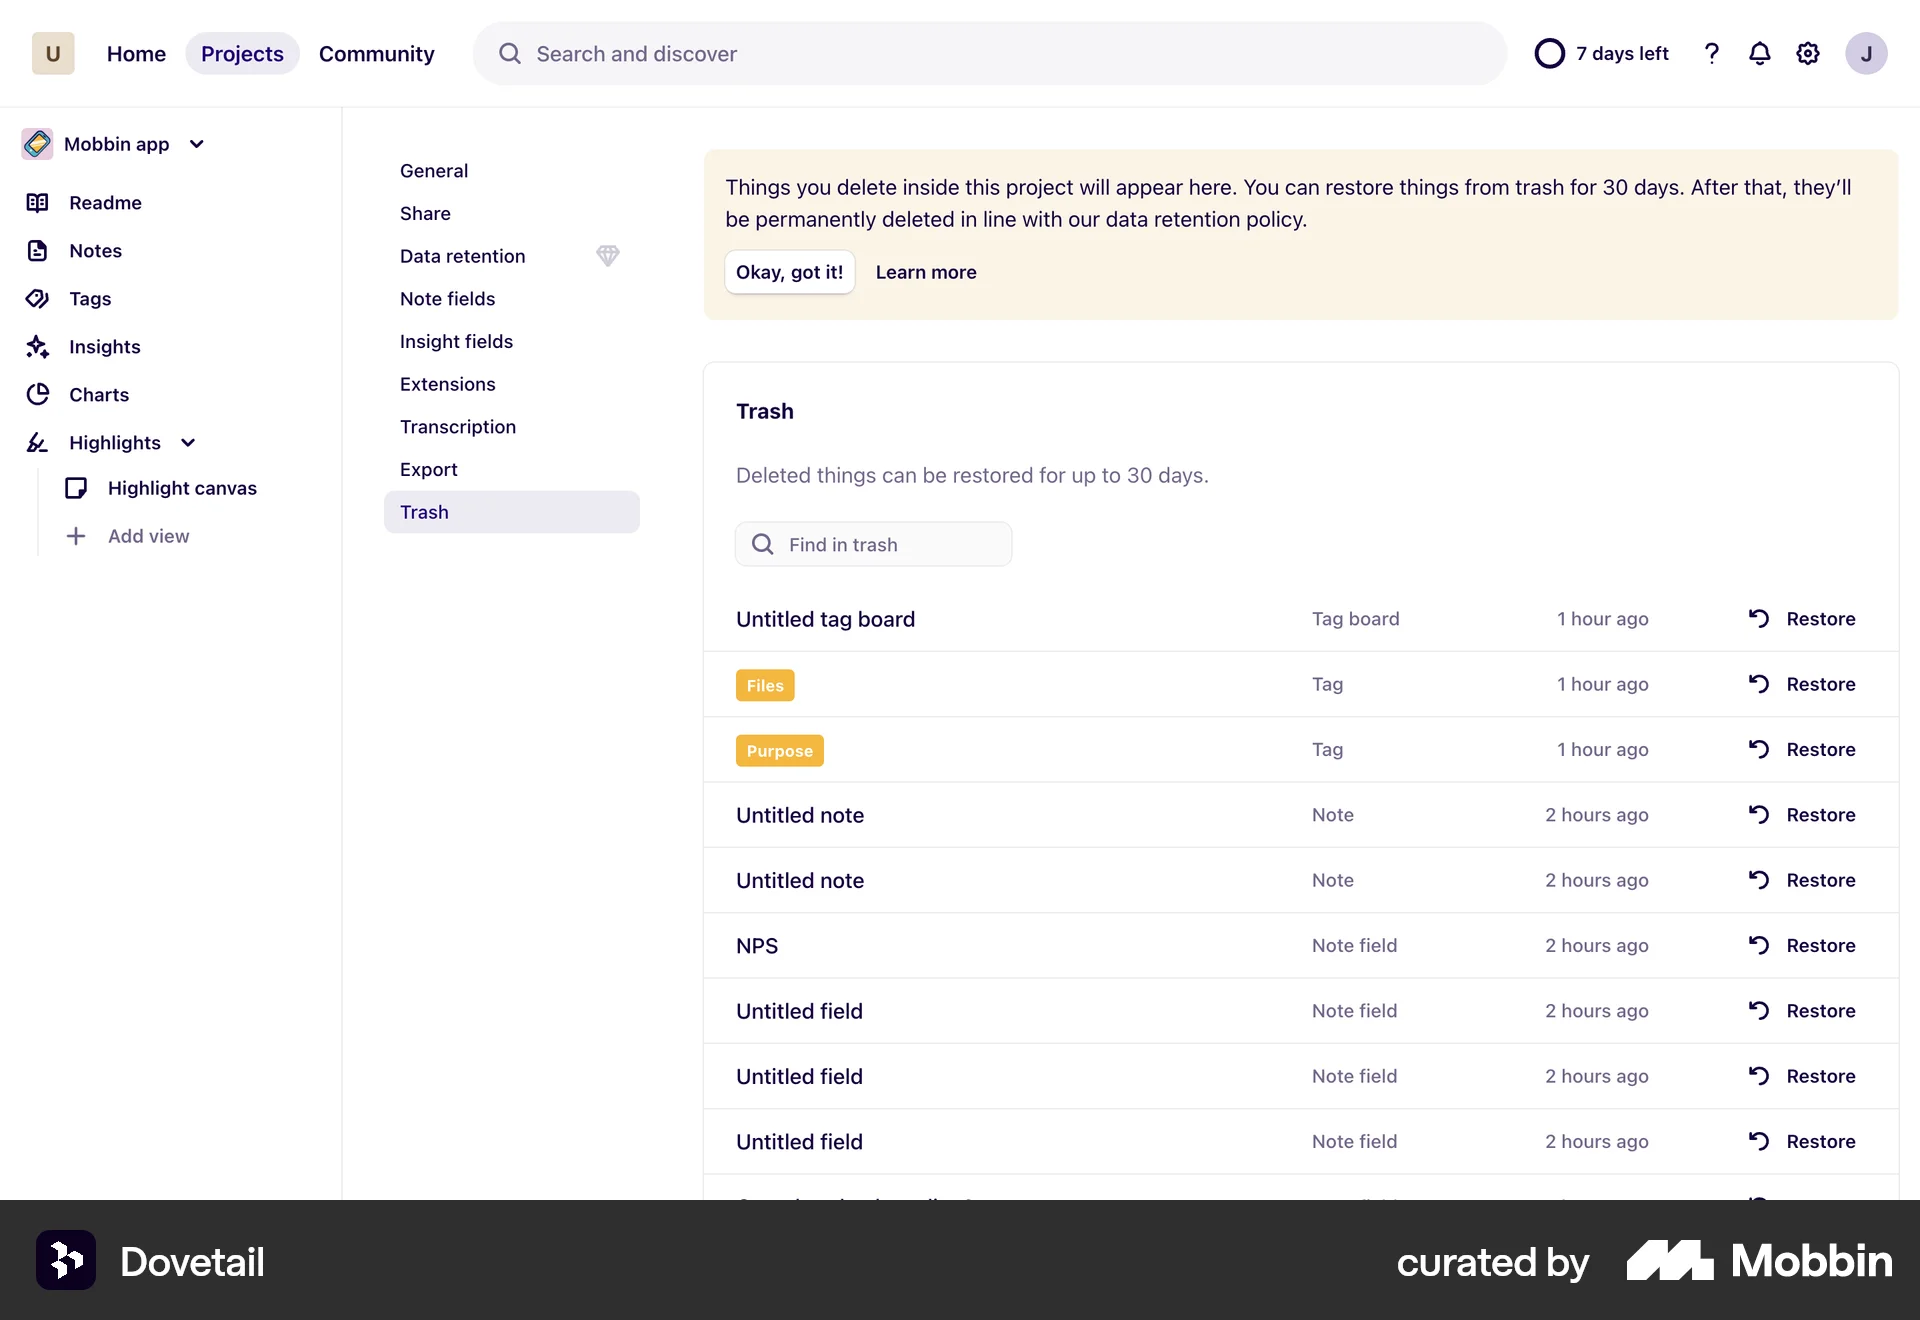Click the Okay, got it! button

coord(789,272)
